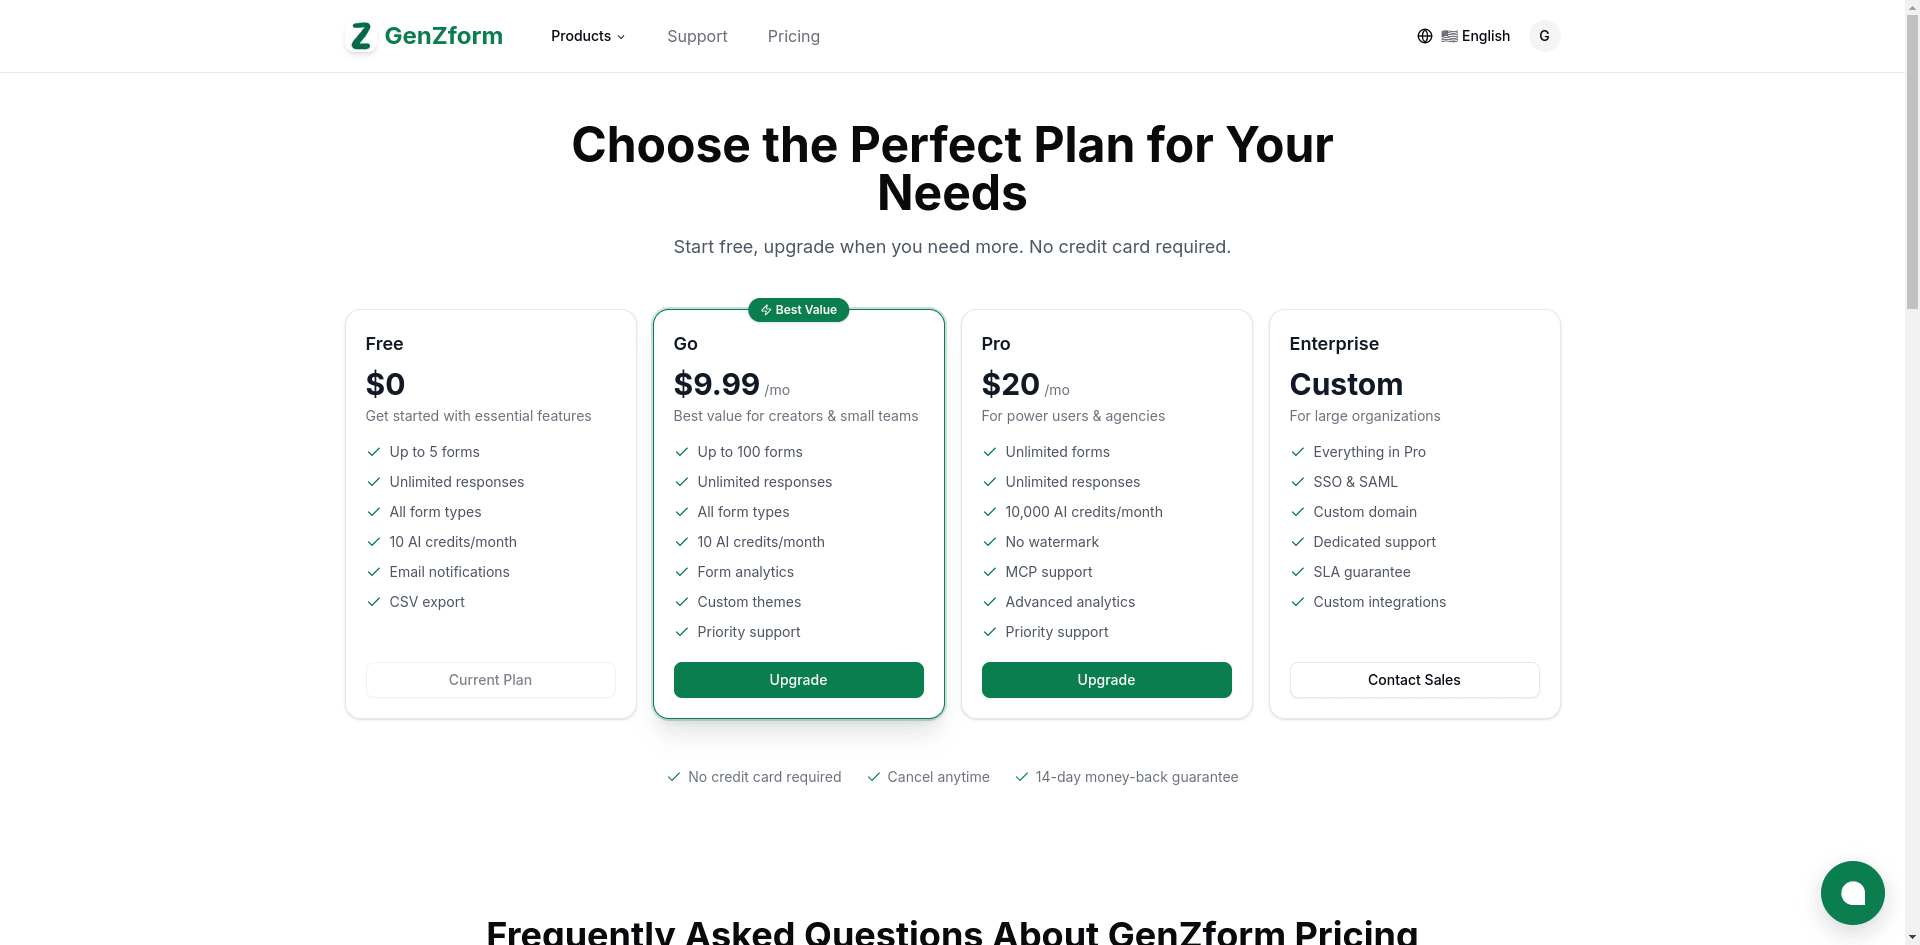Click the G account avatar icon
This screenshot has height=945, width=1920.
tap(1544, 36)
